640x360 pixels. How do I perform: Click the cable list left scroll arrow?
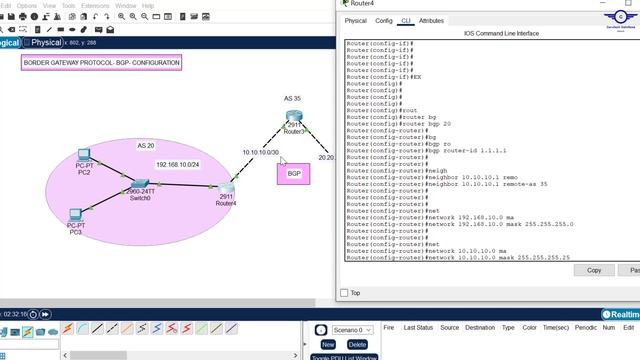[x=65, y=356]
